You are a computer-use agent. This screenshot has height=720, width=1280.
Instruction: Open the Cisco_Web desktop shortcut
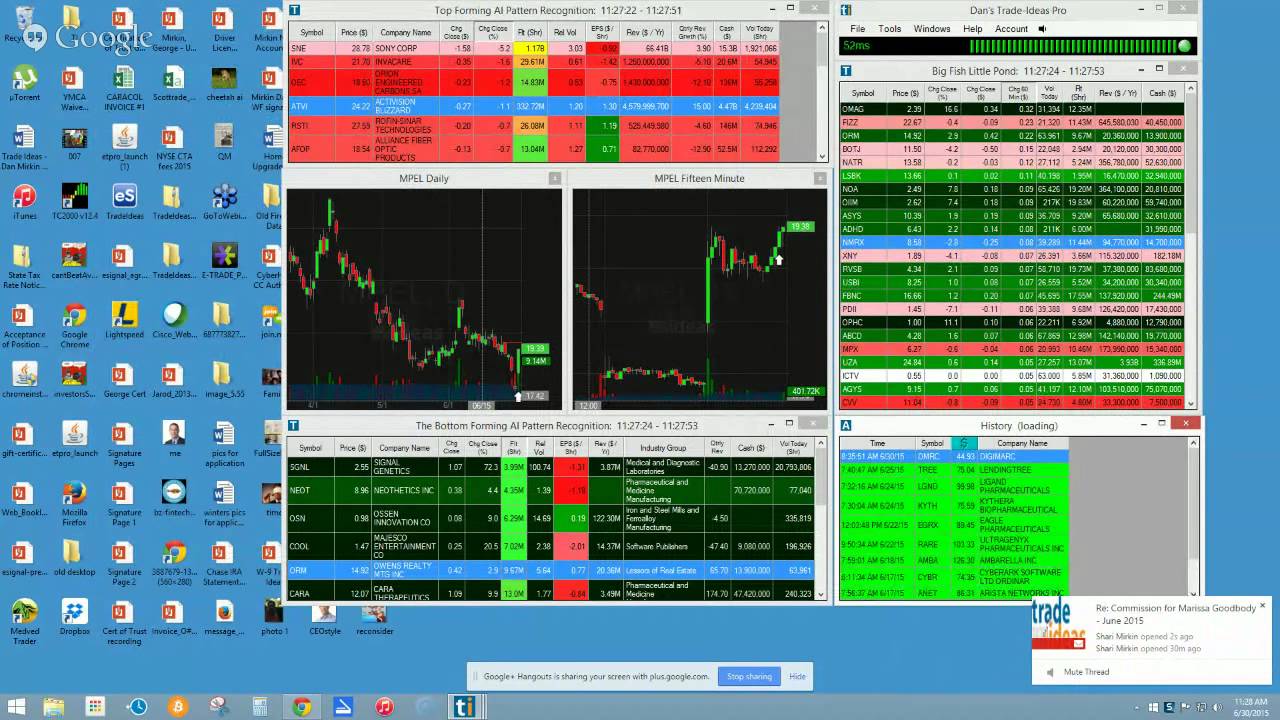[174, 321]
